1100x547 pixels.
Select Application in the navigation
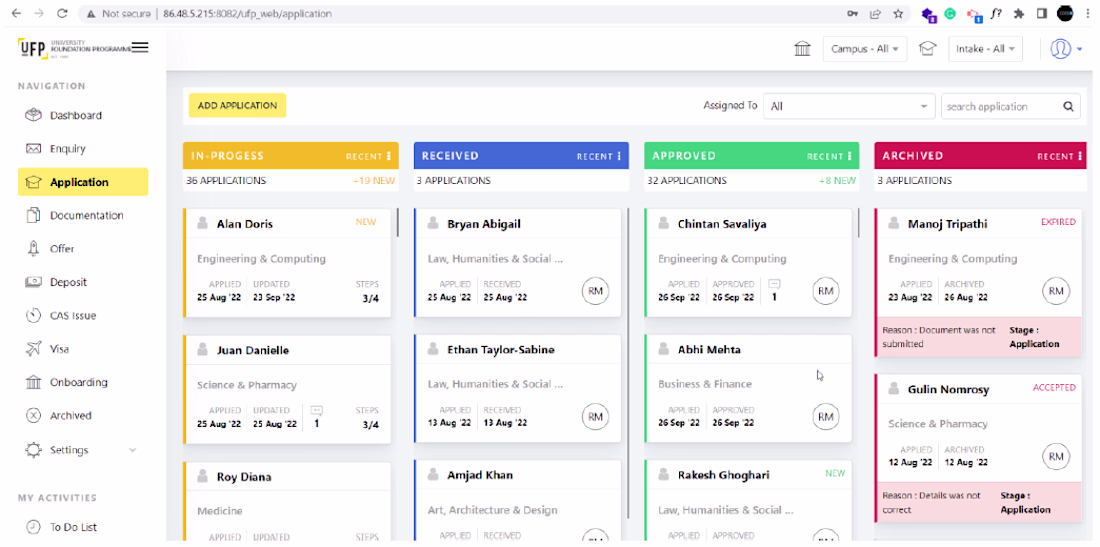point(83,182)
